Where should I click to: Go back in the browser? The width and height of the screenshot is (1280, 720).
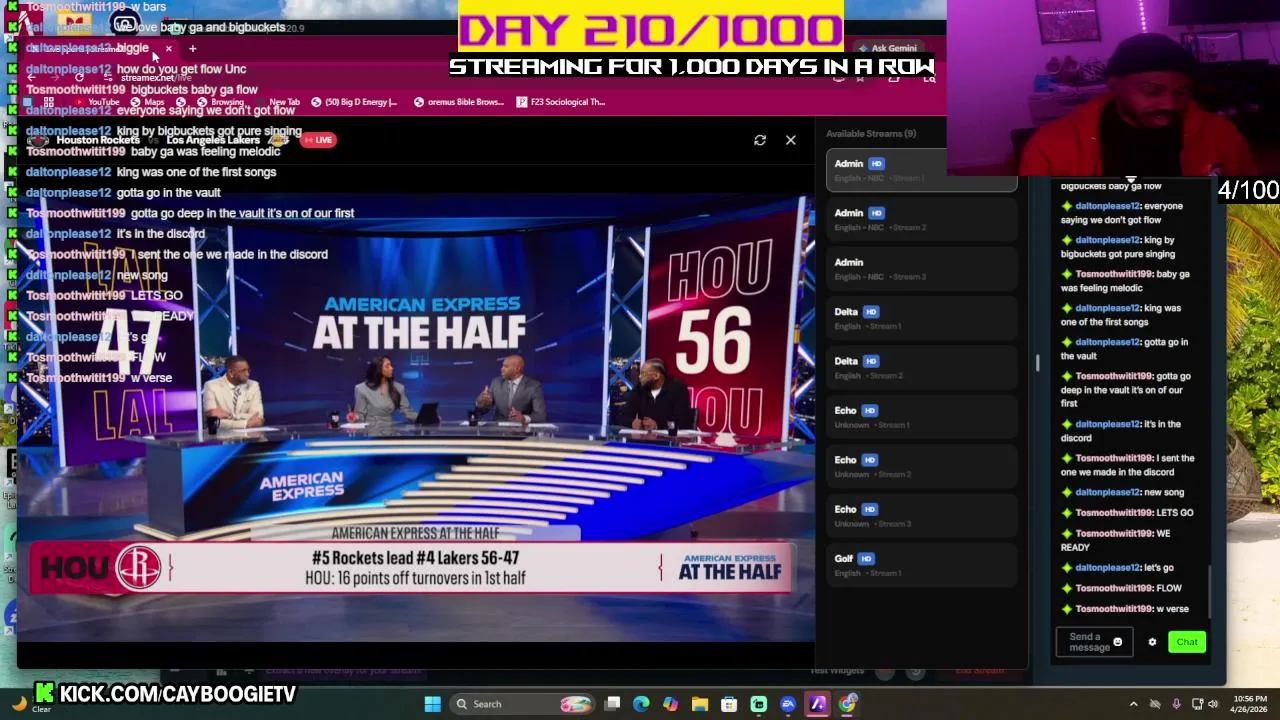coord(31,77)
